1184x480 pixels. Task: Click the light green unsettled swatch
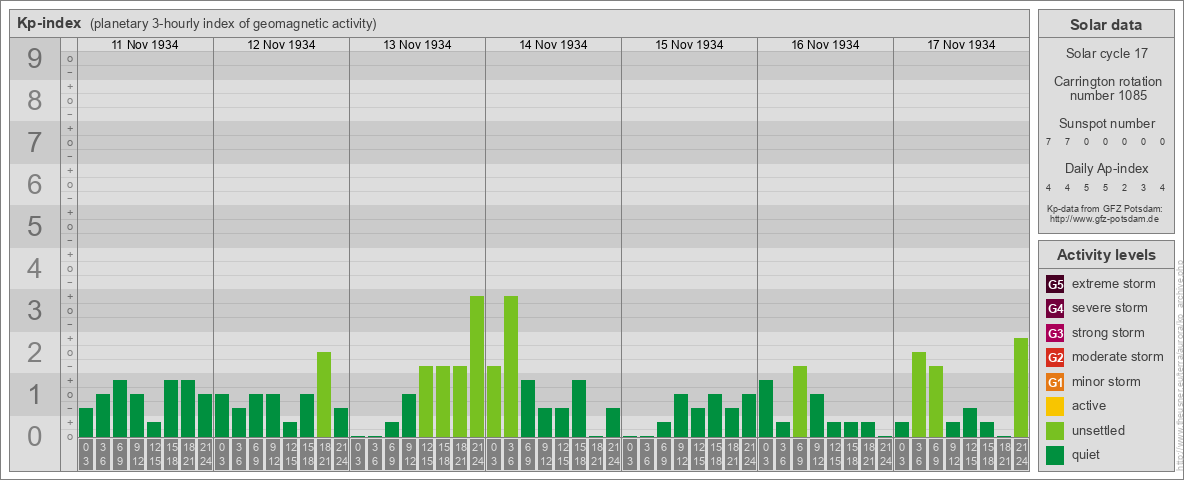(x=1055, y=430)
